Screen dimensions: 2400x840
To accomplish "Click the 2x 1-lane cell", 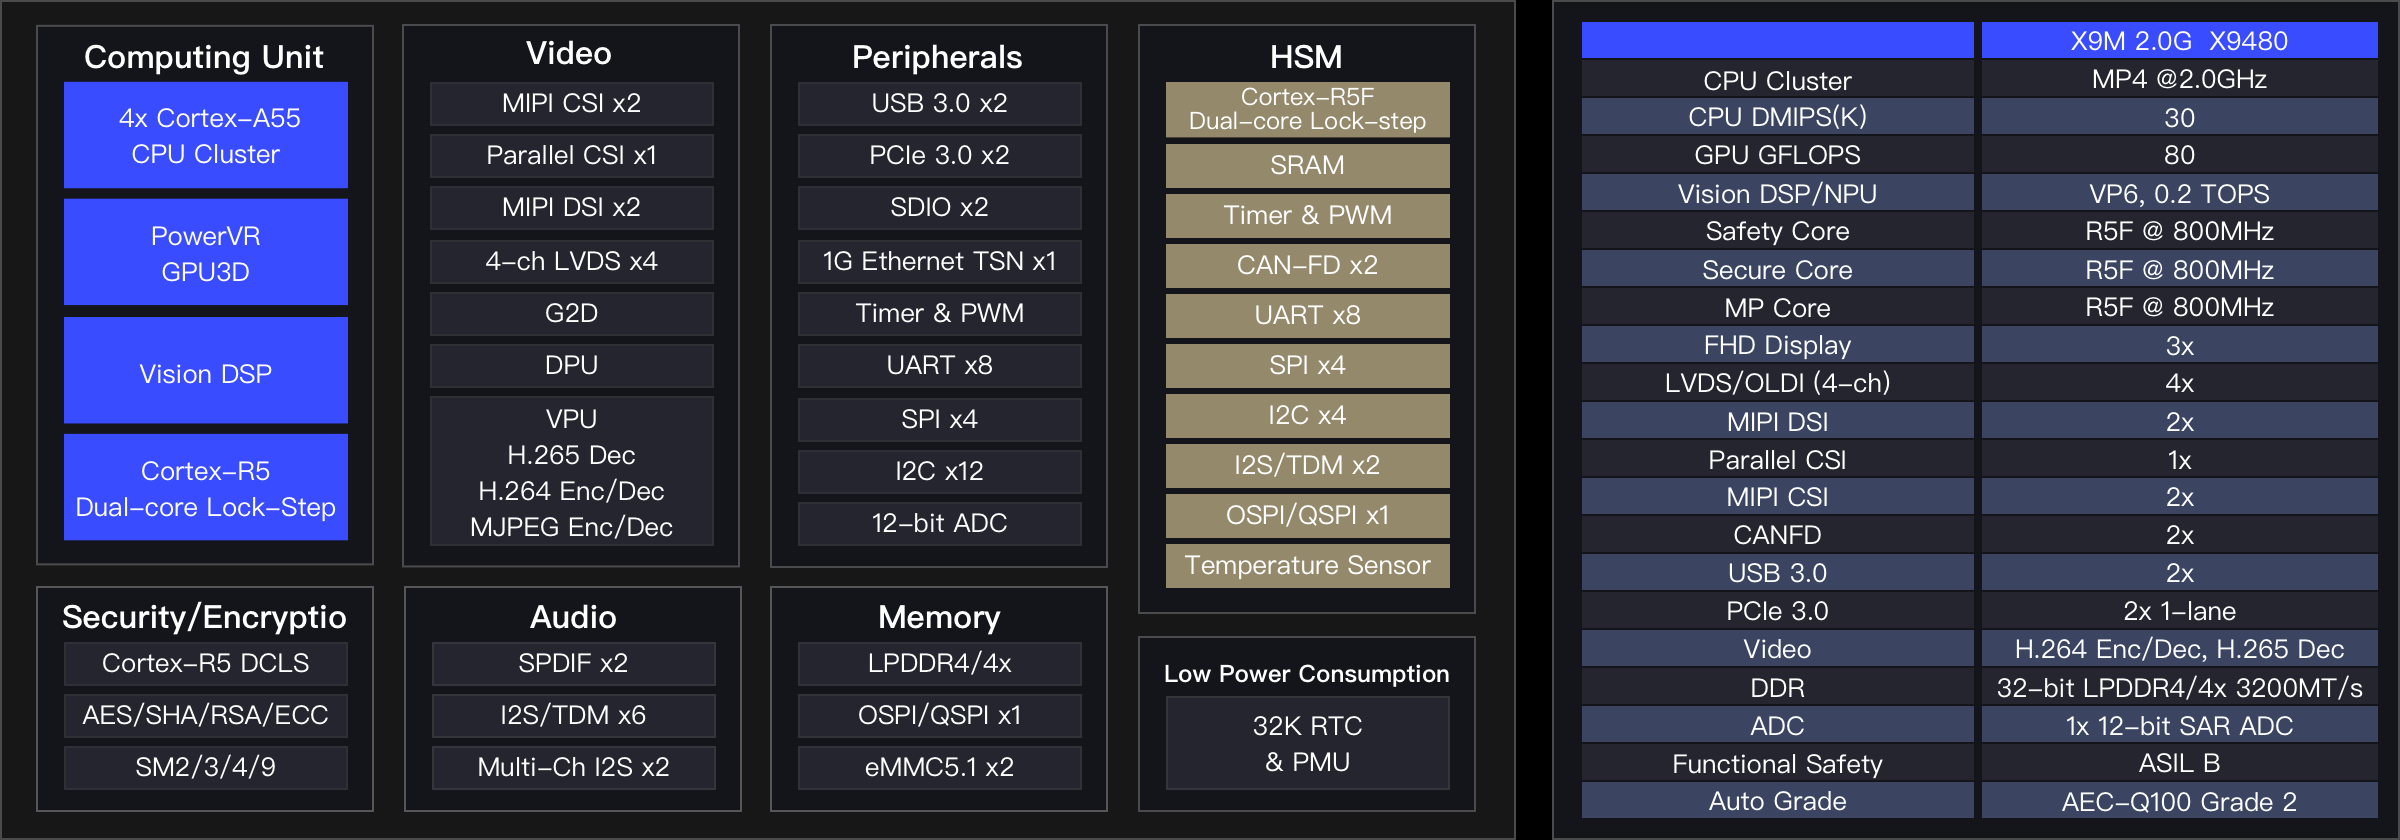I will coord(2179,611).
